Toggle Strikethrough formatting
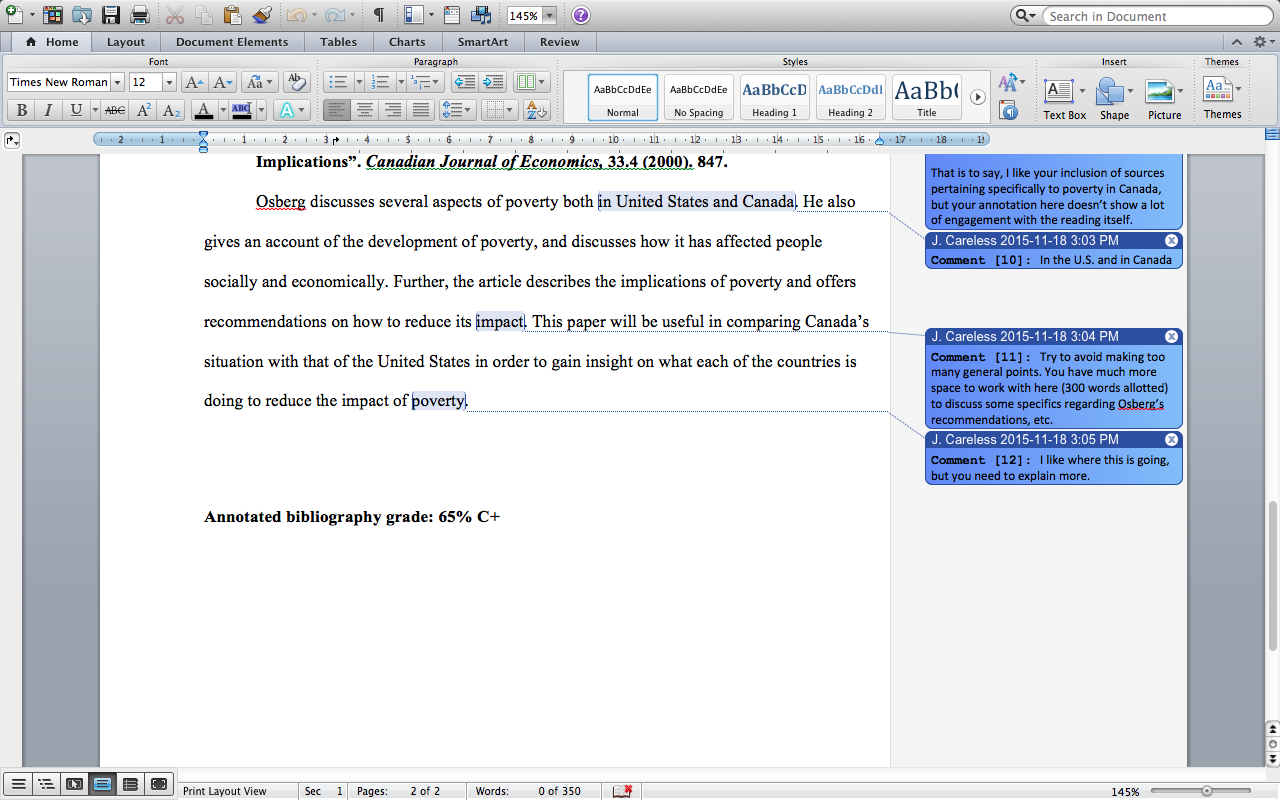 pos(115,110)
